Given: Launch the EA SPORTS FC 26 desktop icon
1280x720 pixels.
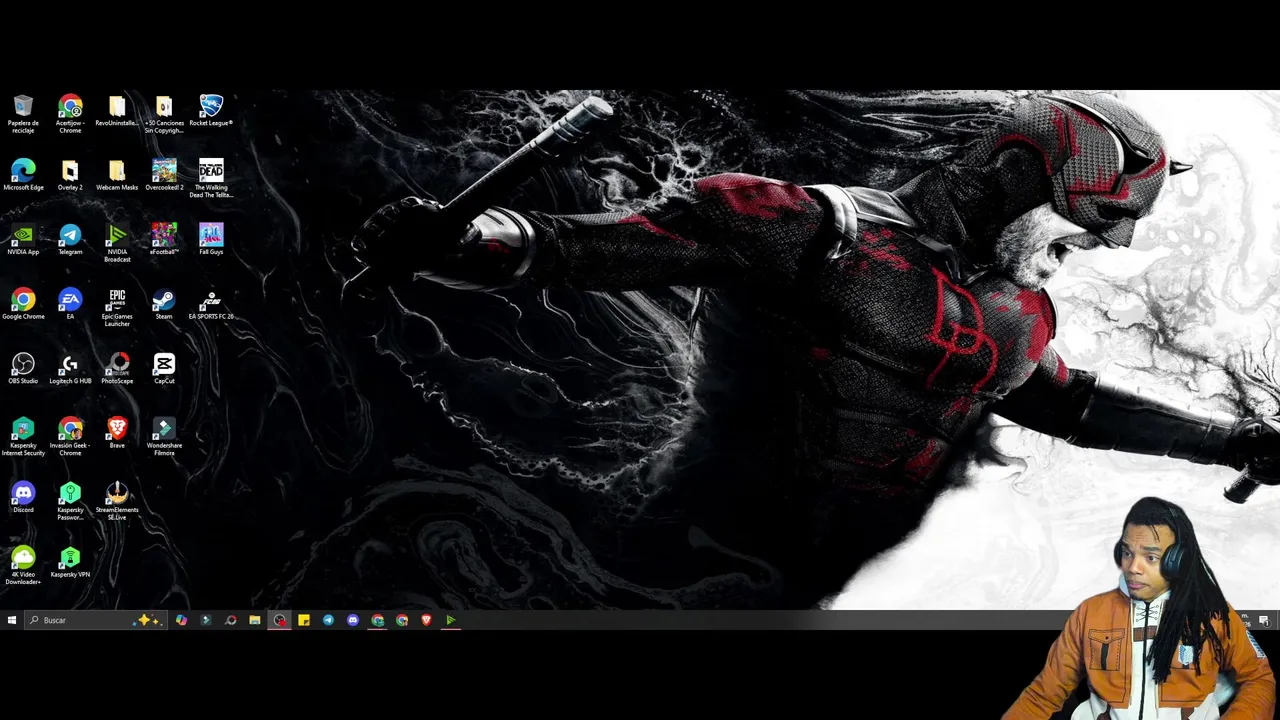Looking at the screenshot, I should 211,304.
